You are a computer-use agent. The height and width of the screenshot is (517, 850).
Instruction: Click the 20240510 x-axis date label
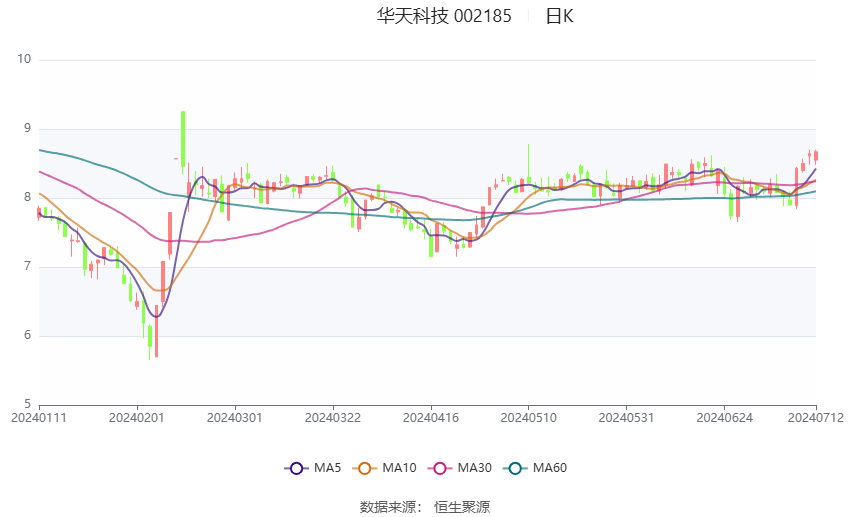[x=529, y=418]
